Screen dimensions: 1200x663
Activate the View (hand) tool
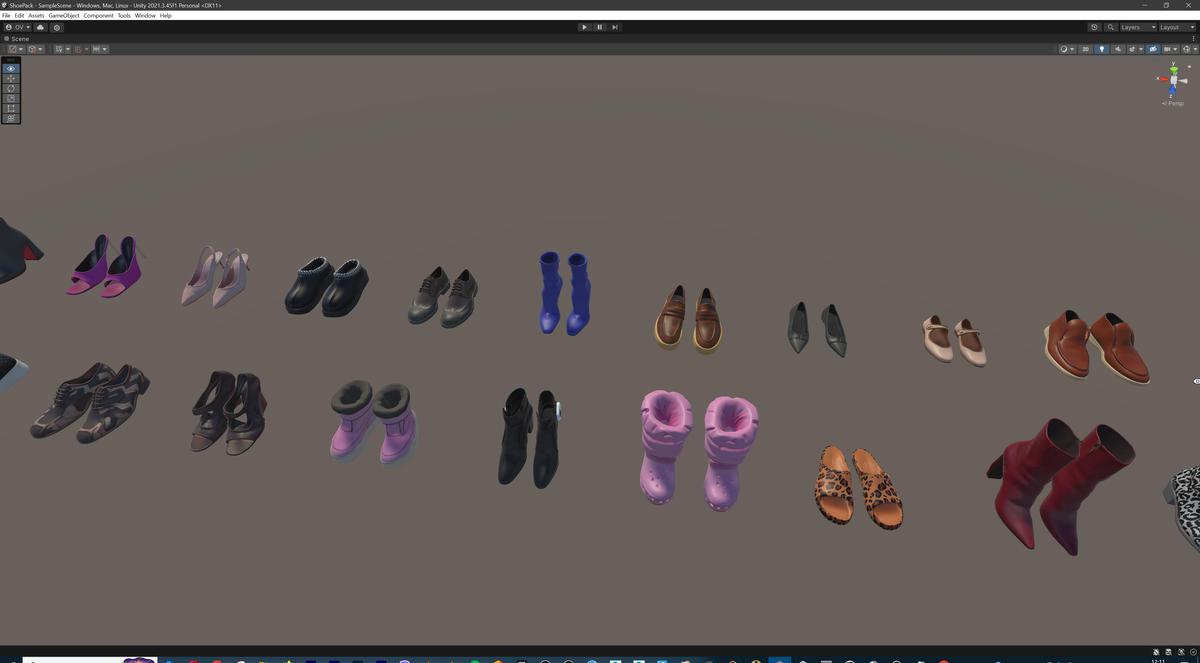click(10, 67)
